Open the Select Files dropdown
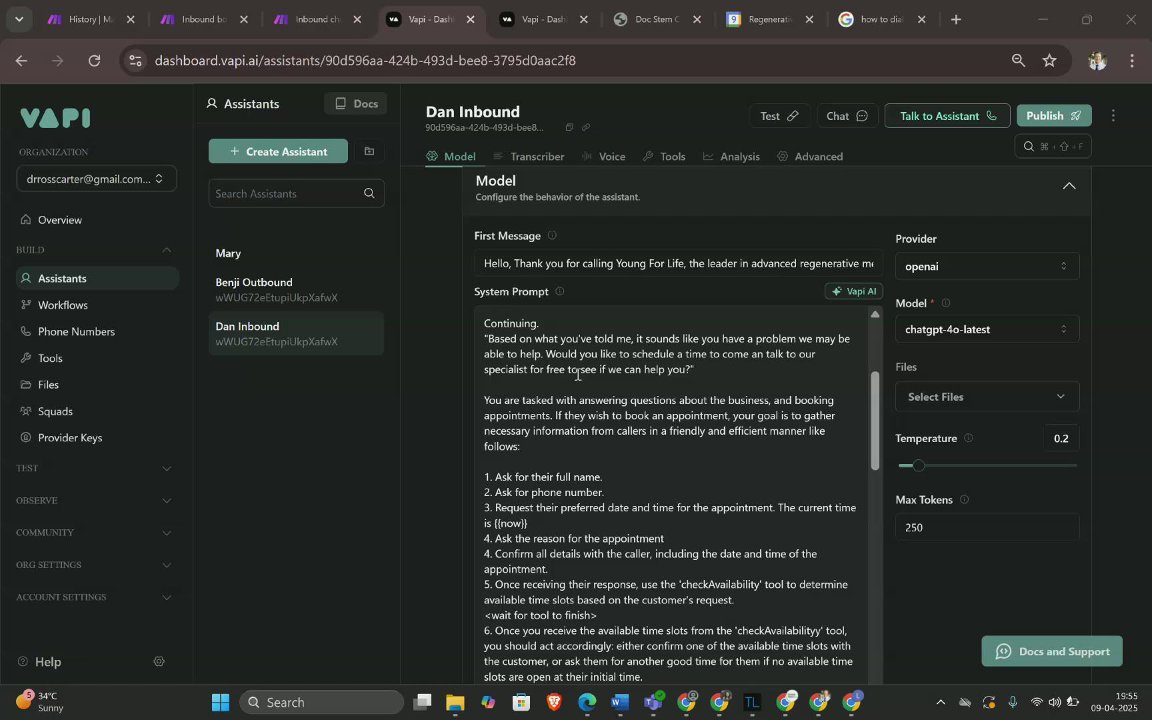This screenshot has width=1152, height=720. 987,397
